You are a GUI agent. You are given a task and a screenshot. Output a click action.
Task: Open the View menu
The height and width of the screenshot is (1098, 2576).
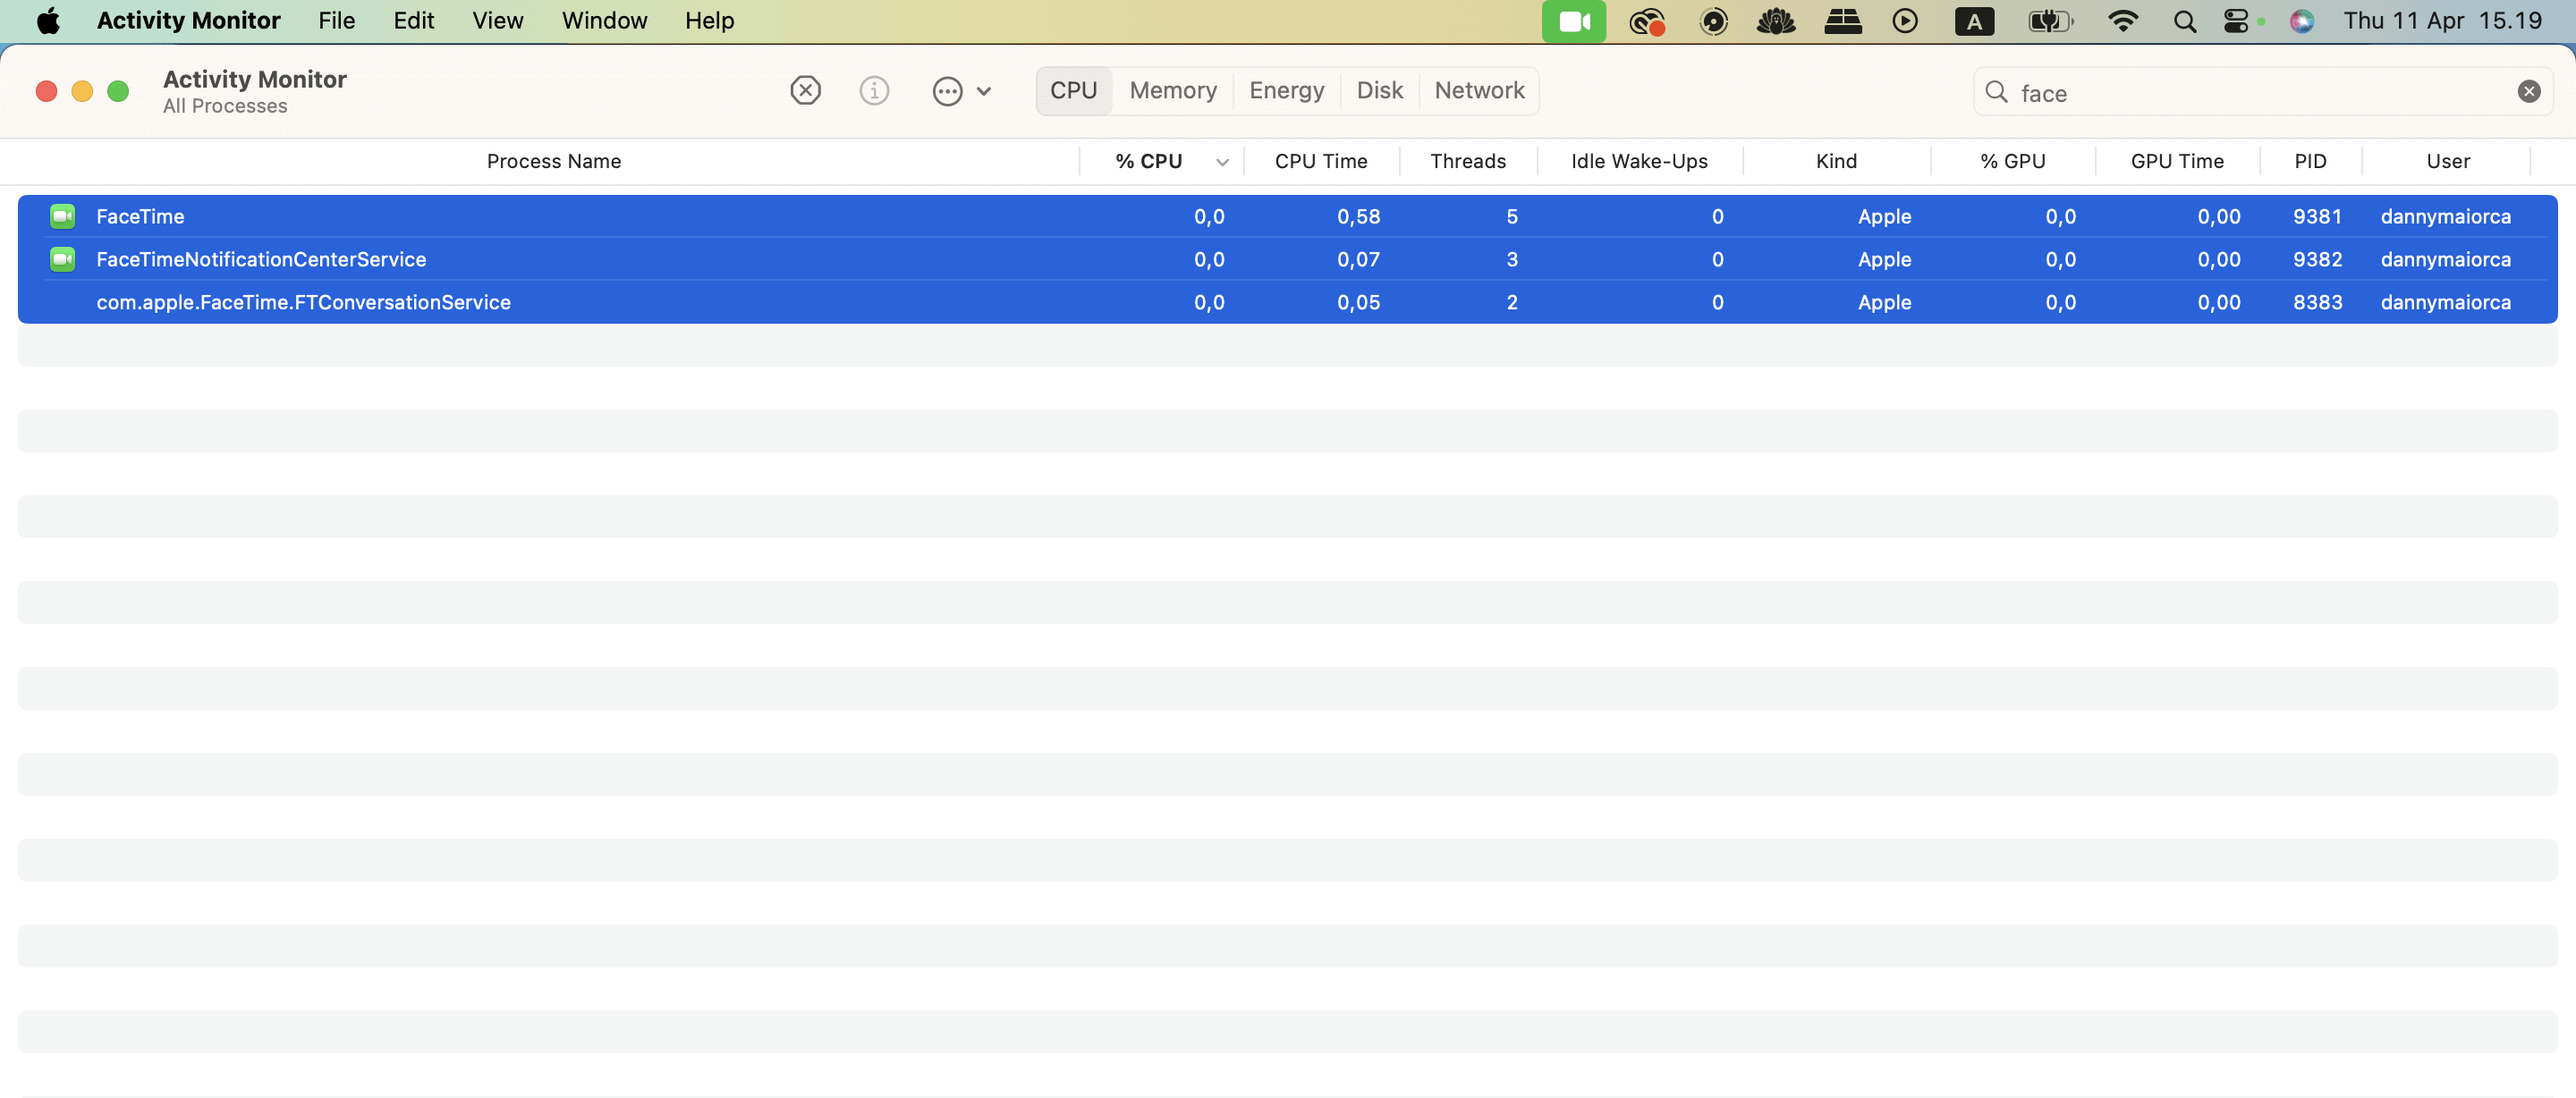pos(497,21)
